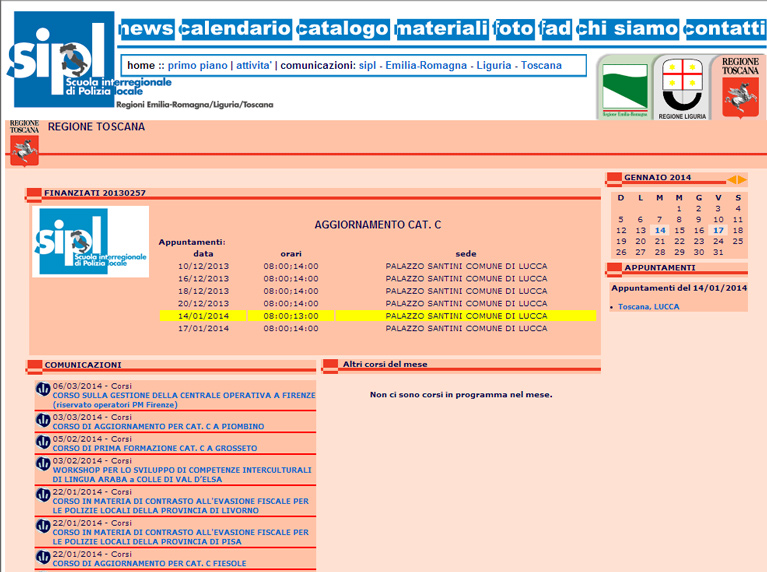Click the 18/12/2013 appointment date

pos(203,291)
